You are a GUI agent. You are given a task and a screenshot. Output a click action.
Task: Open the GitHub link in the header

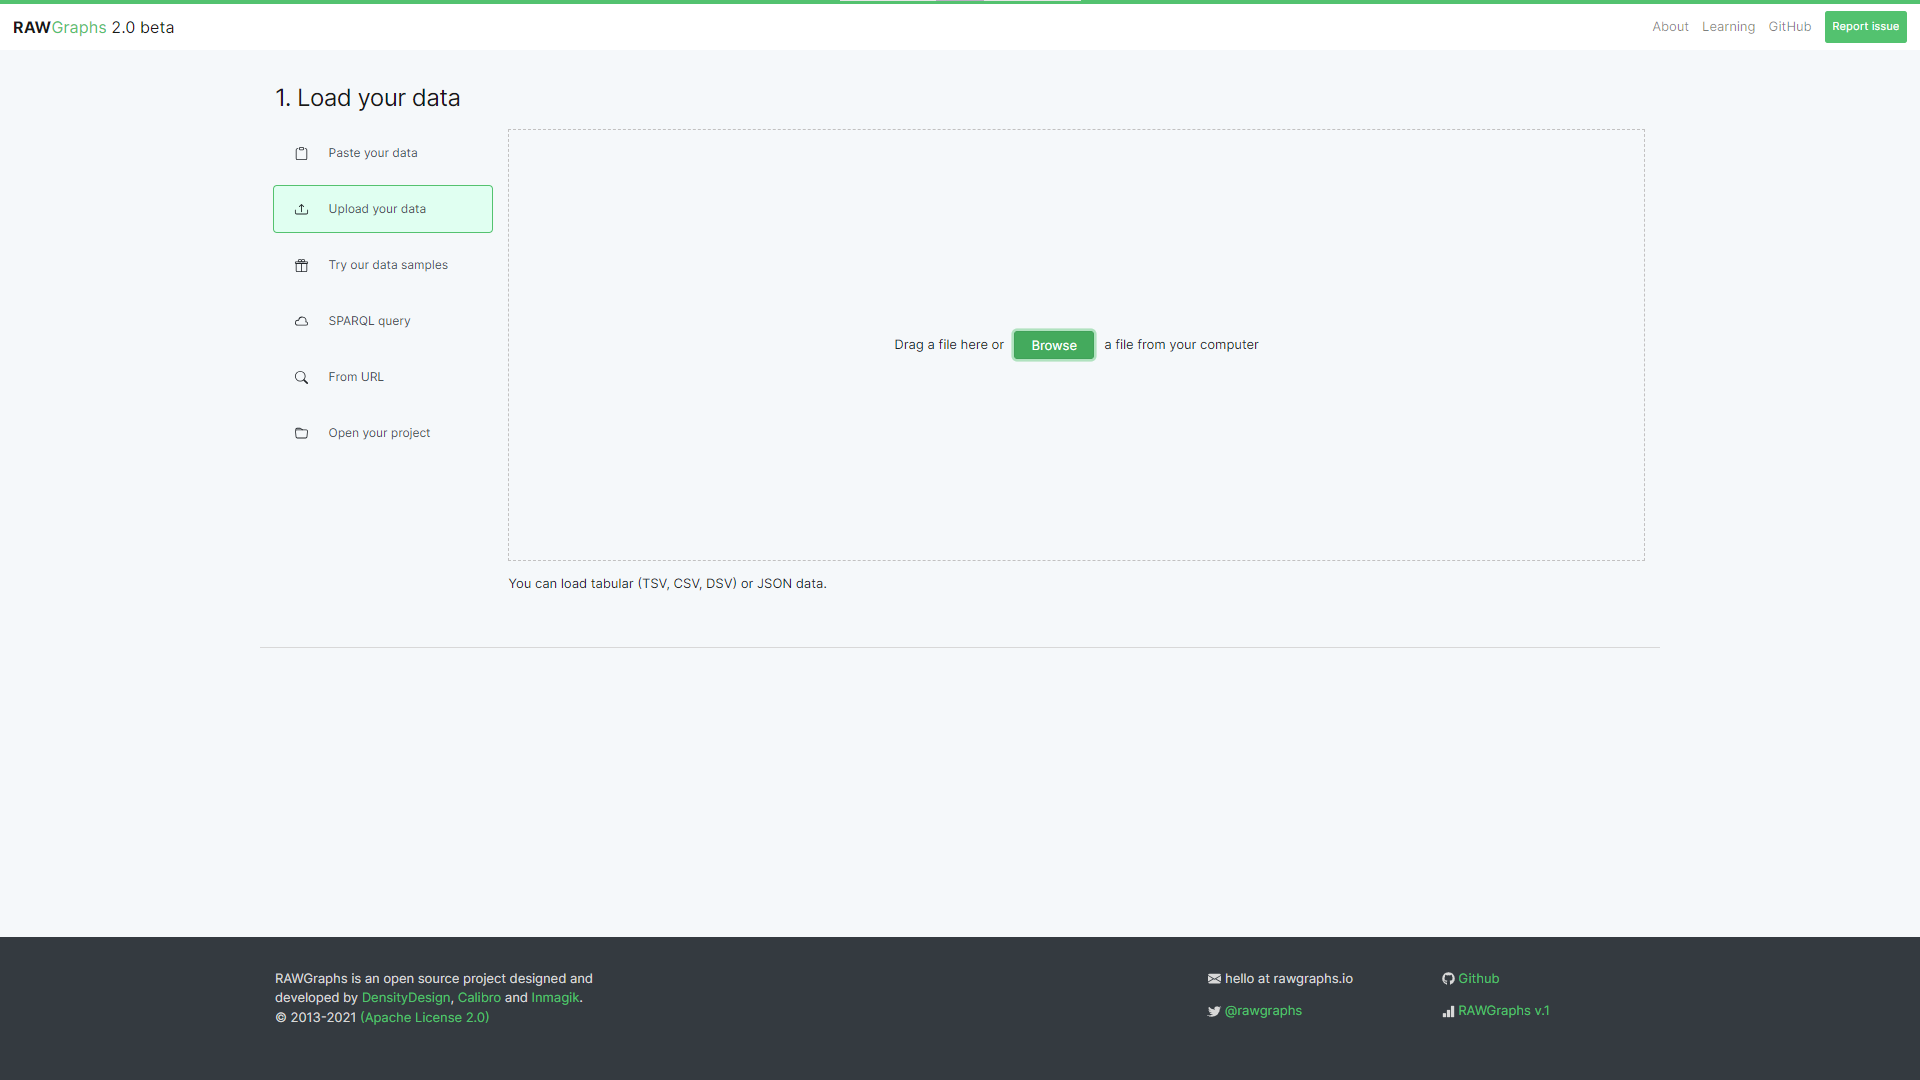(1789, 27)
